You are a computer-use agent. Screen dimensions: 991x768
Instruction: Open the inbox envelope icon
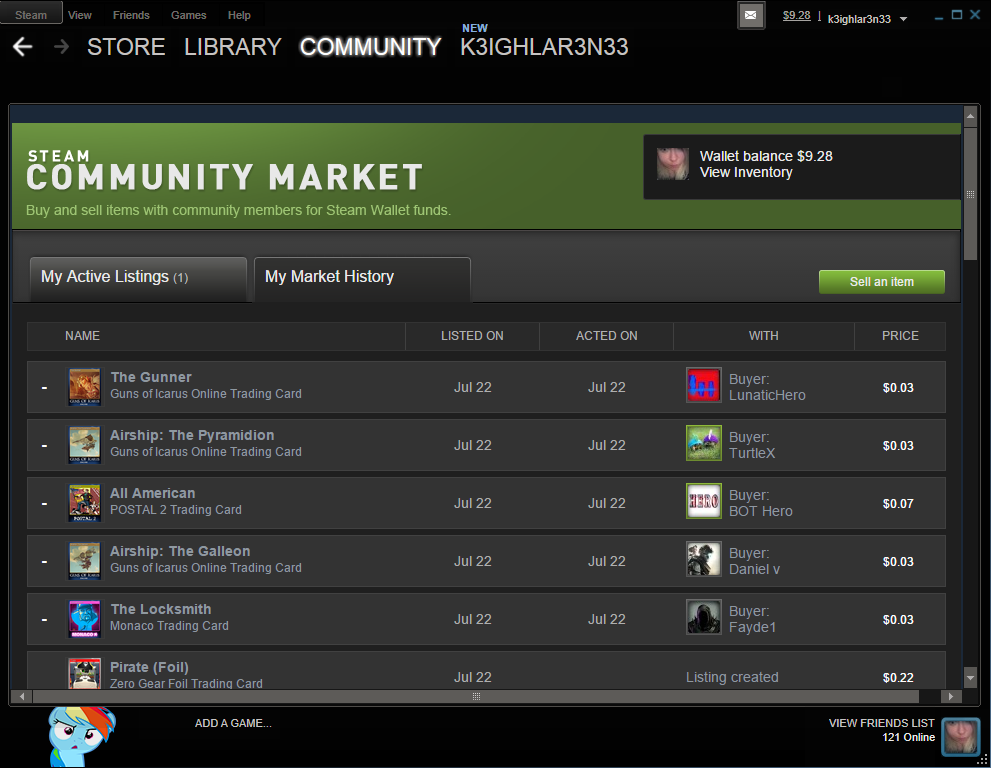751,15
